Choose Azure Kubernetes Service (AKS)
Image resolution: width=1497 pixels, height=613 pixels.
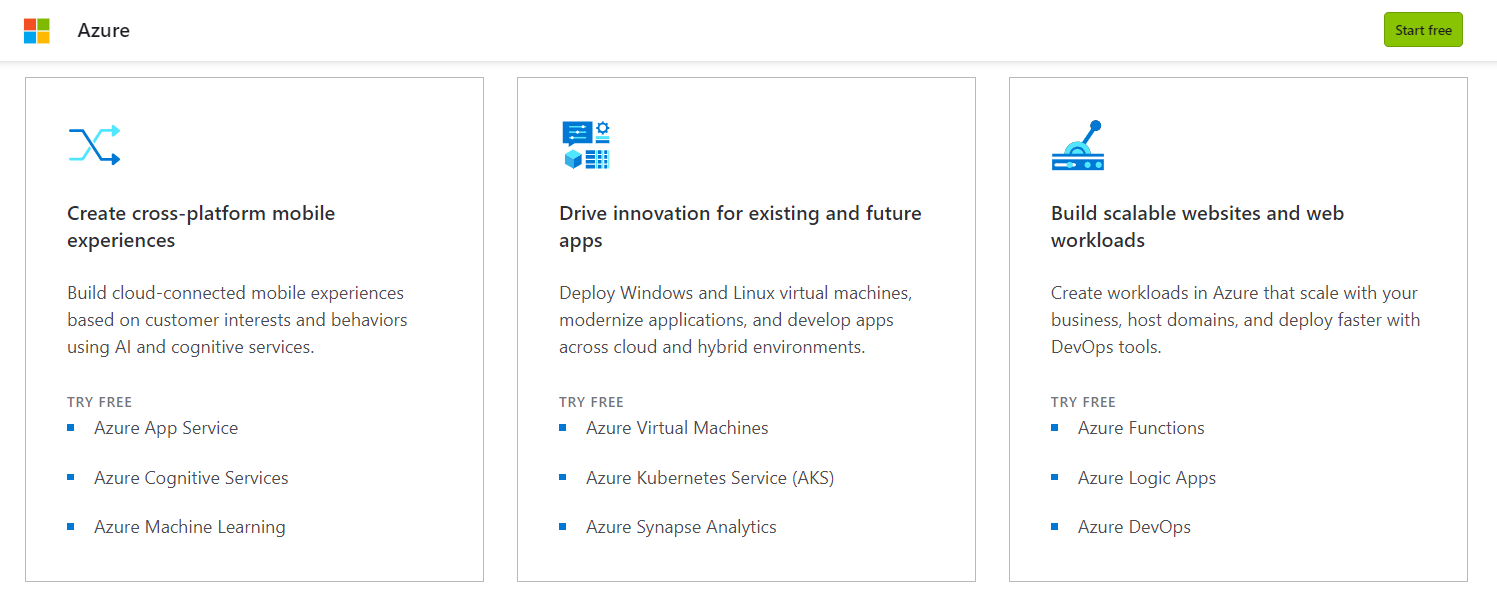[x=709, y=478]
